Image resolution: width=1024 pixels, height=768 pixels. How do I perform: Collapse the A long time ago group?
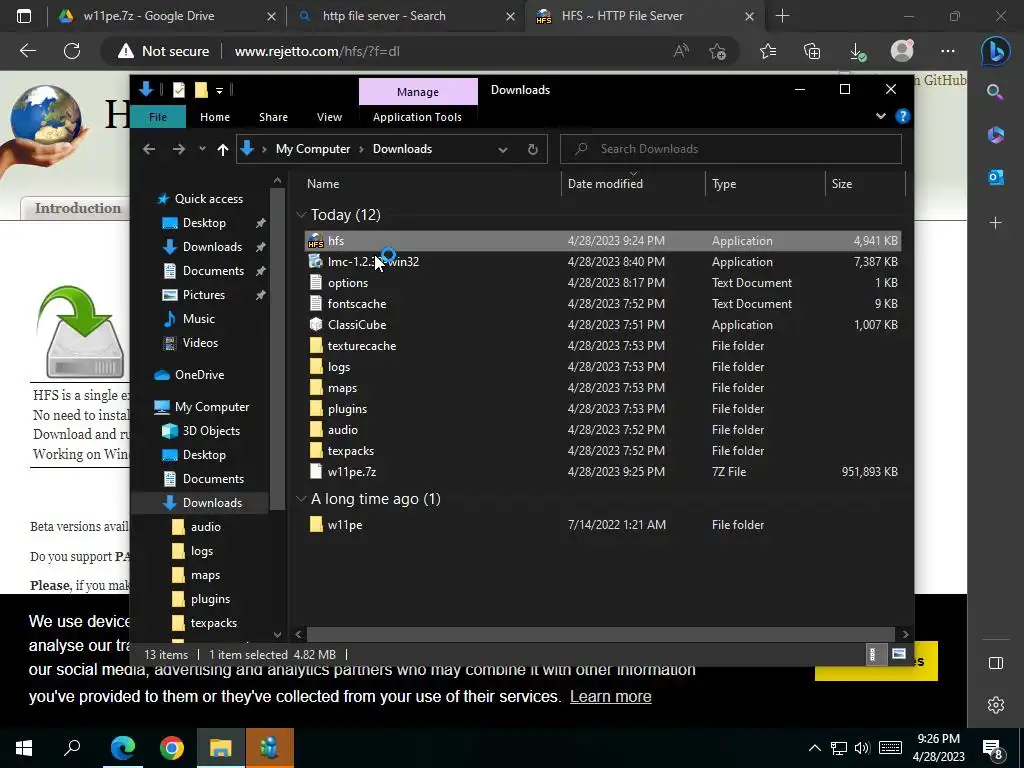point(301,499)
